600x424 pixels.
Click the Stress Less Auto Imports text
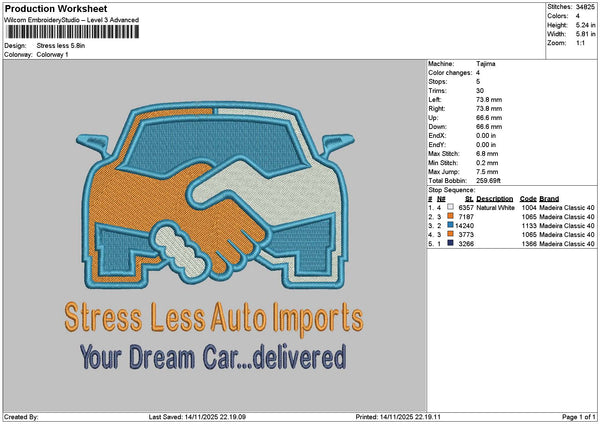[213, 319]
